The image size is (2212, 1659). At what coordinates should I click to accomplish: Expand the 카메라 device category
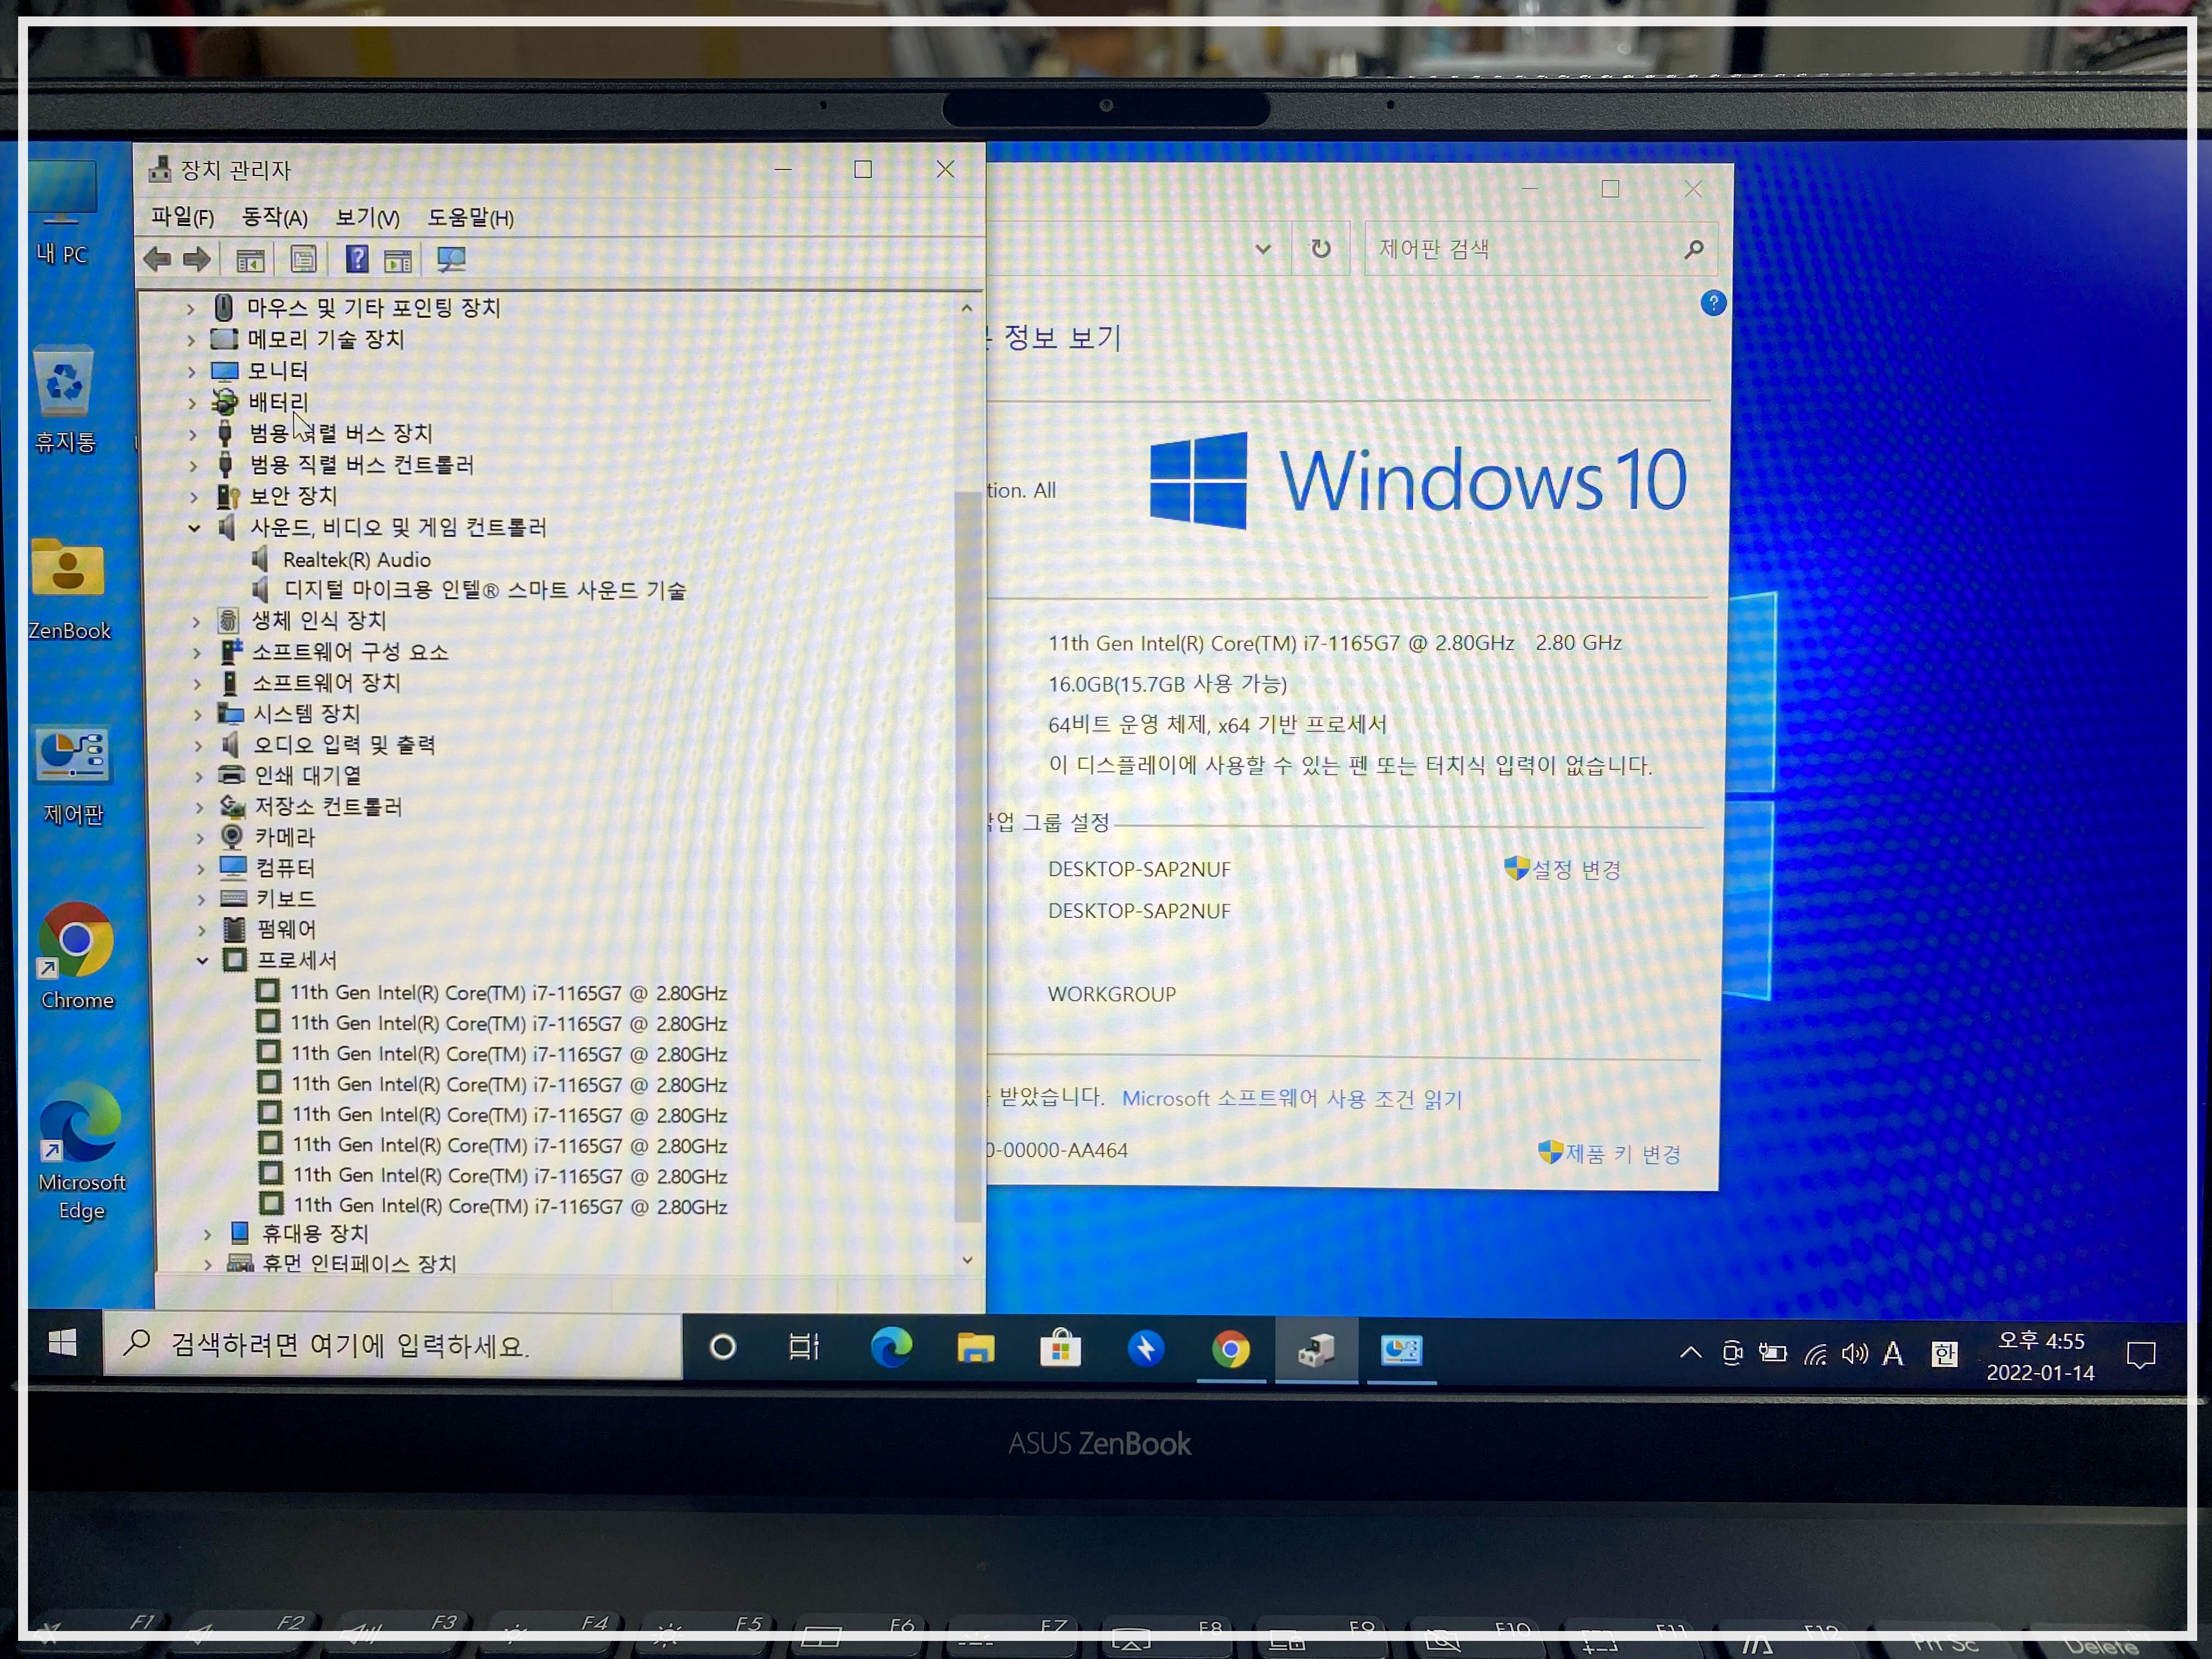point(200,838)
